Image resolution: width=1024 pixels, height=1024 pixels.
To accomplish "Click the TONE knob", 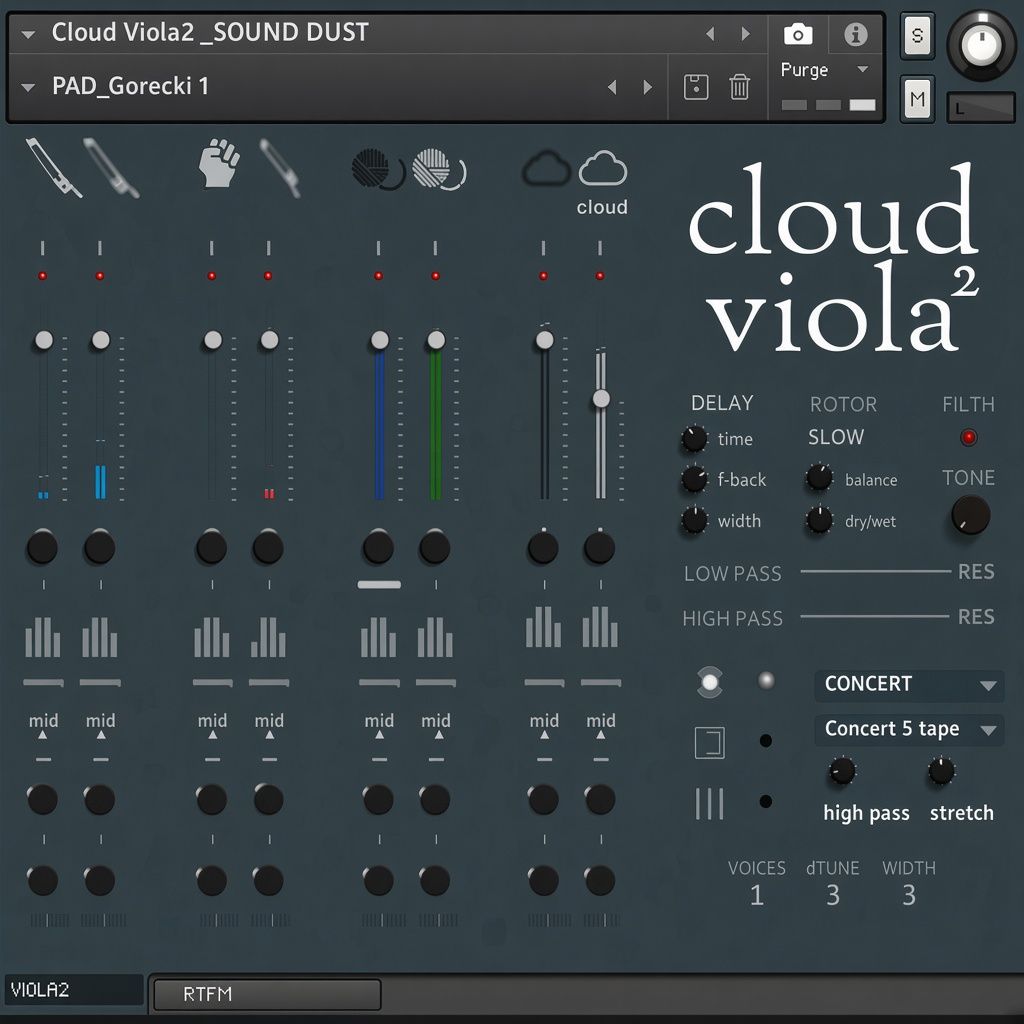I will tap(970, 515).
